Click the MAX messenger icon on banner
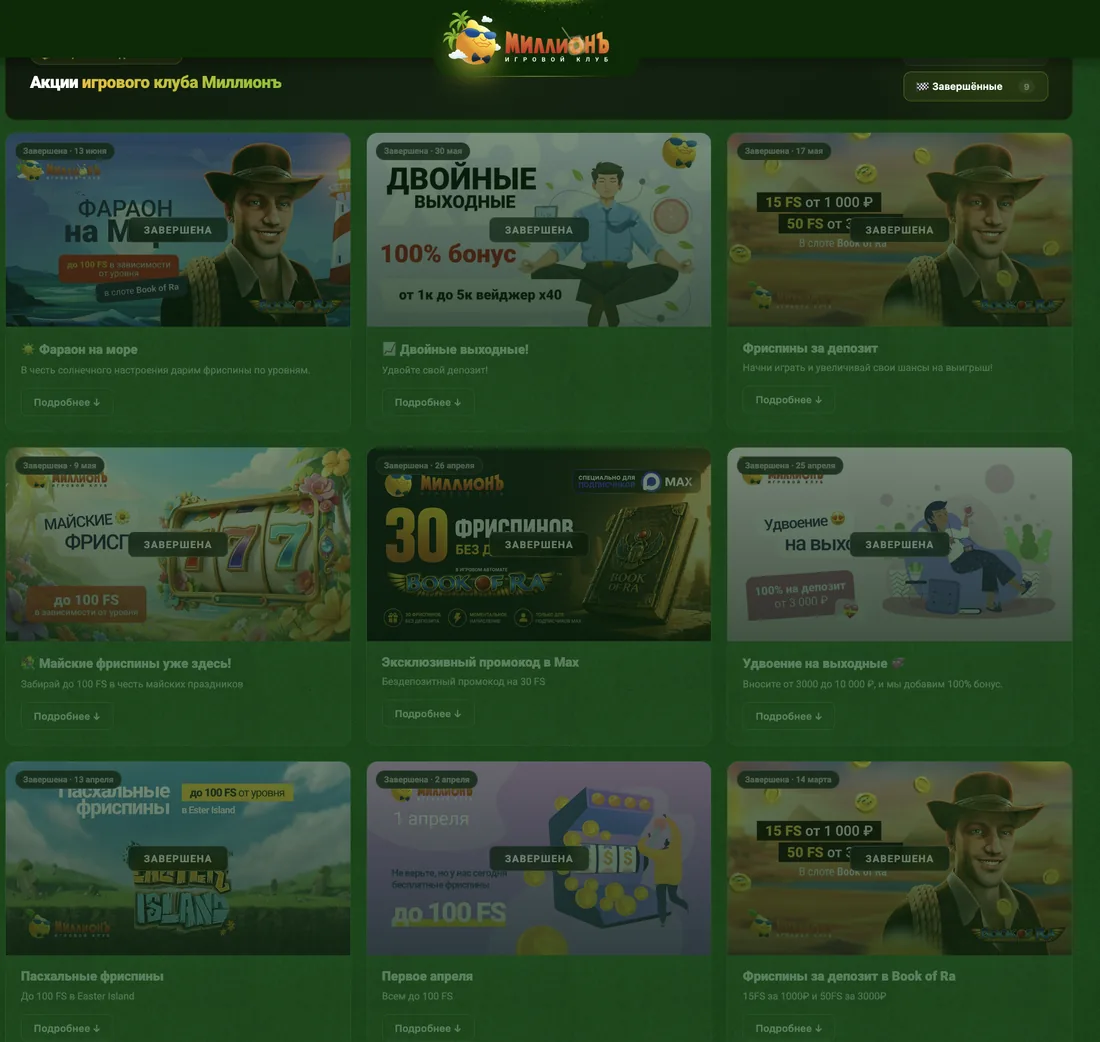Screen dimensions: 1100x1042 (651, 481)
